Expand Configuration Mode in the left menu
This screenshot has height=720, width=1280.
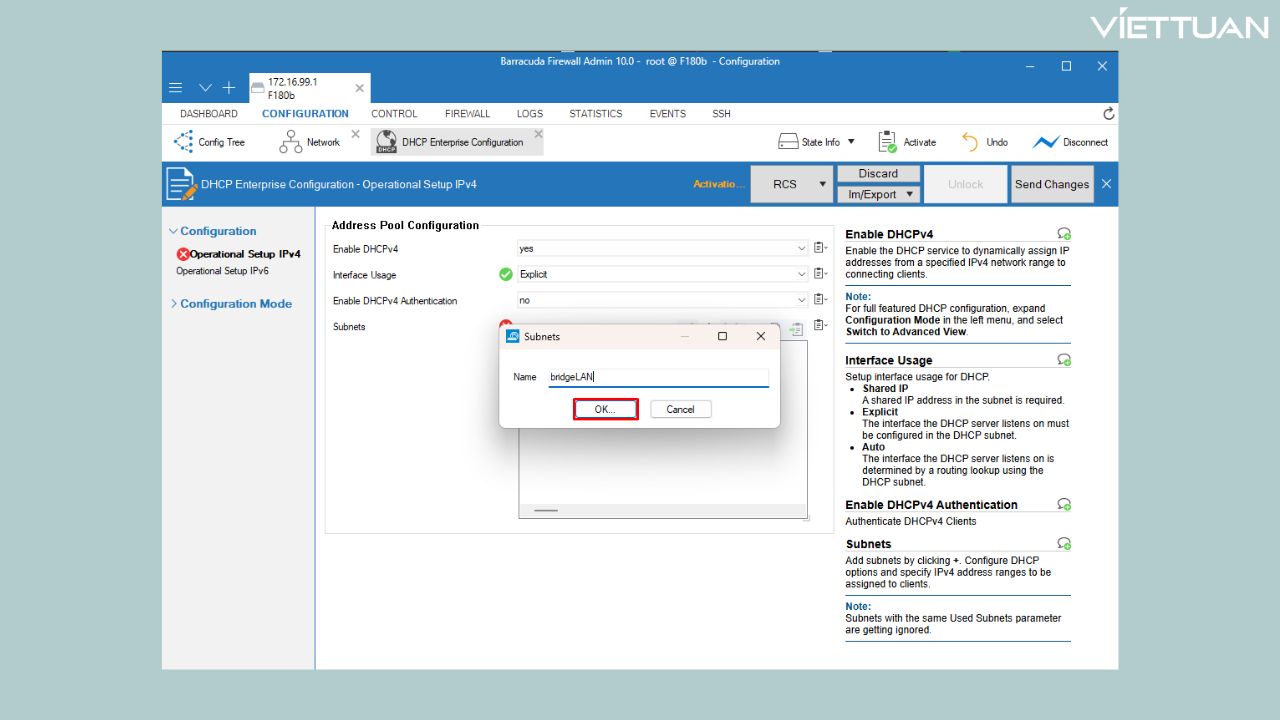[235, 304]
